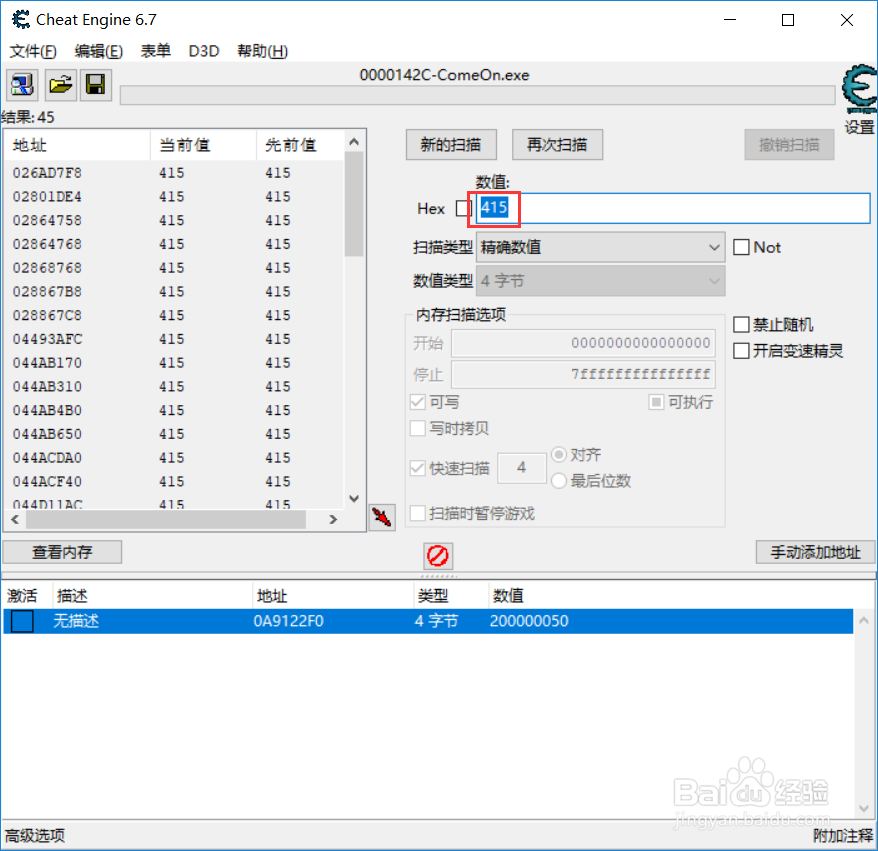Toggle activation box of address 0A9122F0

click(x=22, y=621)
